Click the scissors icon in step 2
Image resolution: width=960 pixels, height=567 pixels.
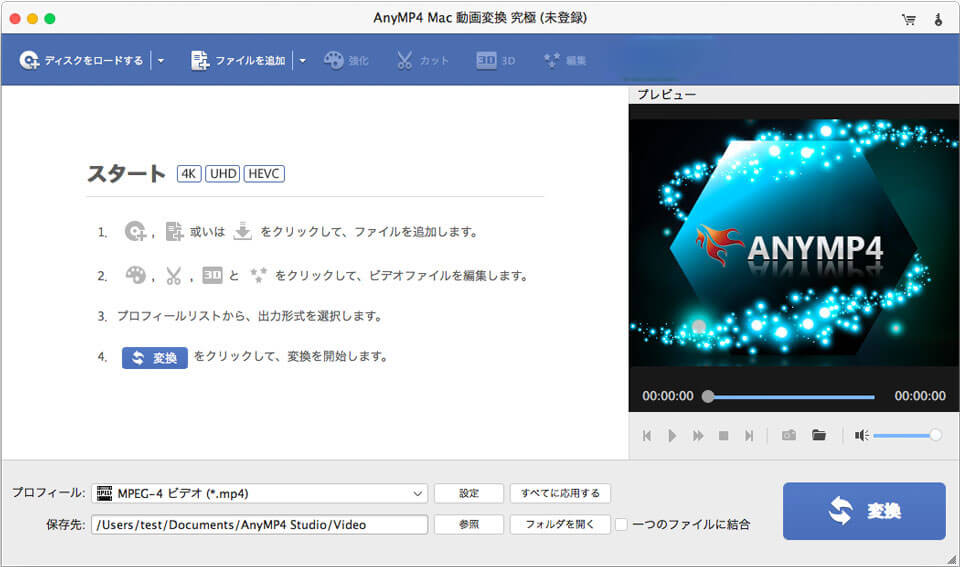click(x=174, y=276)
